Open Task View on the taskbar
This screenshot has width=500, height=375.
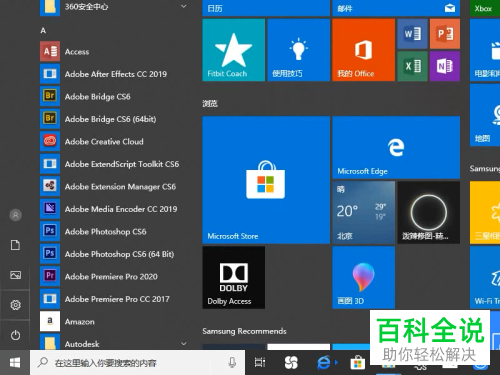[260, 363]
